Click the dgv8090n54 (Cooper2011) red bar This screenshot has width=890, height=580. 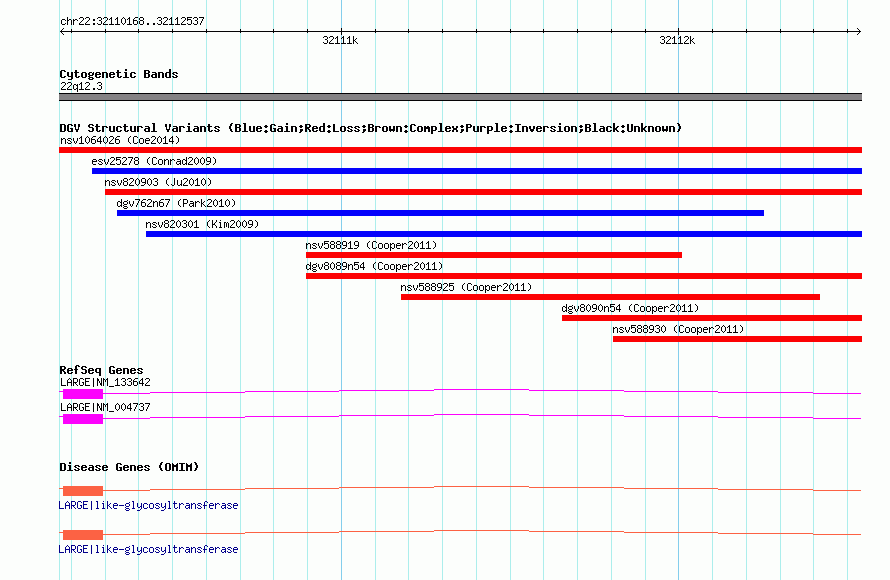712,318
